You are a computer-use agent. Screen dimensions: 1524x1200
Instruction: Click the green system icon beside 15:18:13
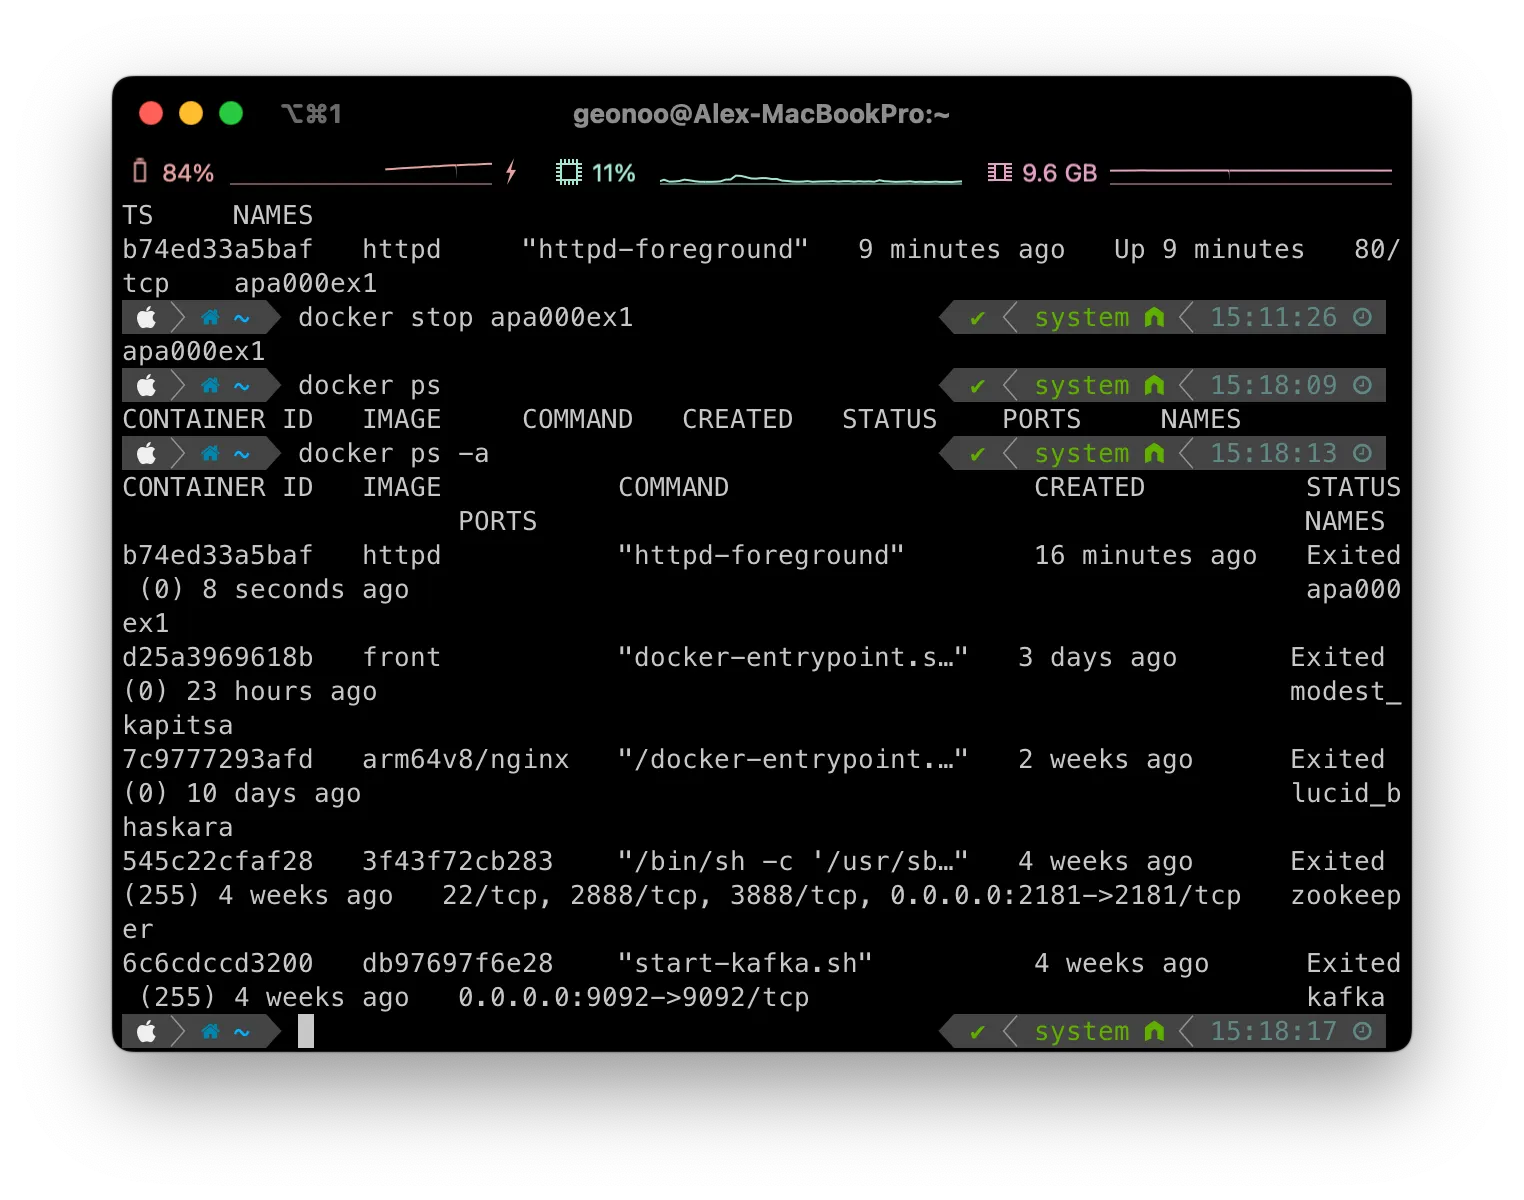[1154, 454]
